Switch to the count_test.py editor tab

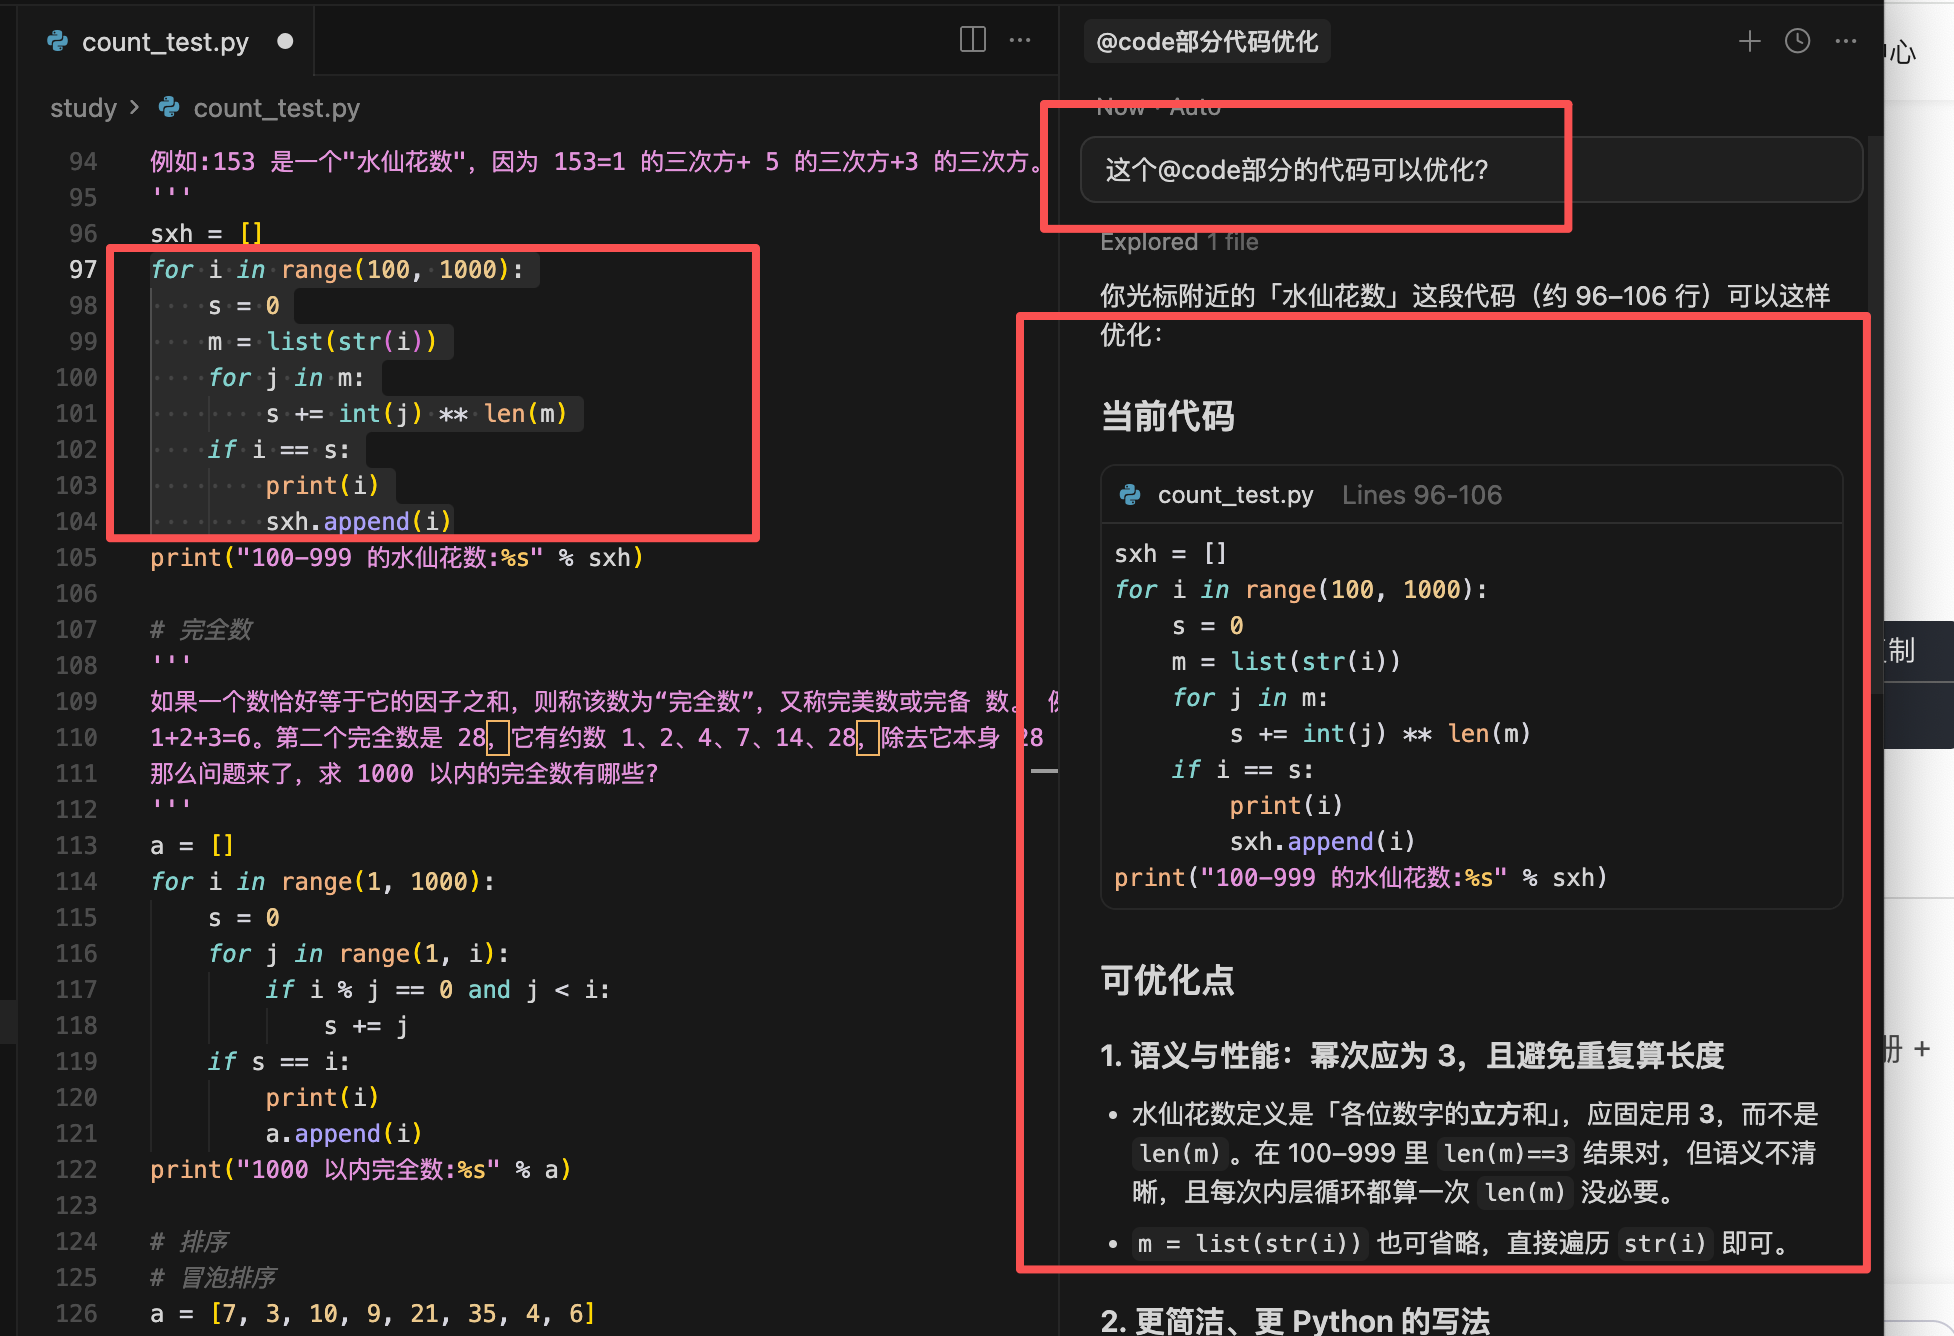click(x=165, y=41)
